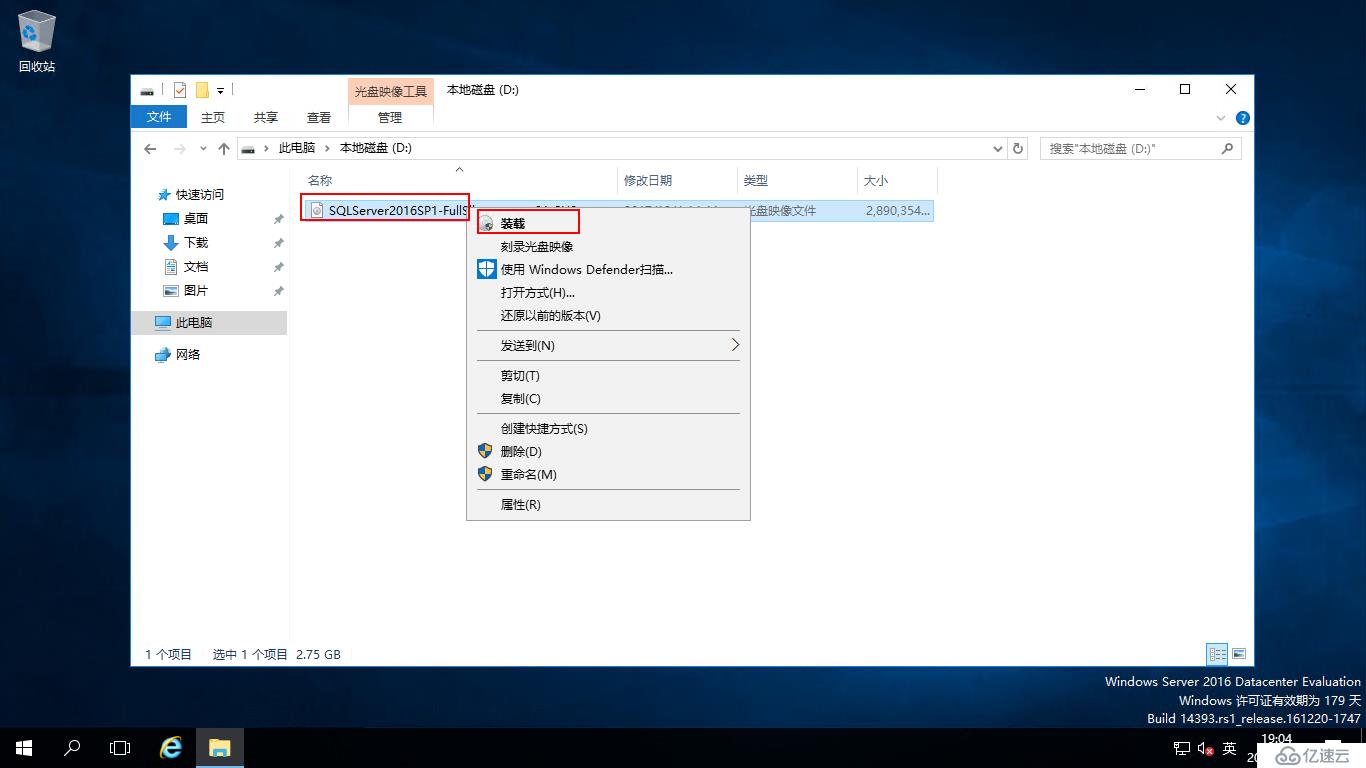Choose 删除(D) in the context menu
Viewport: 1366px width, 768px height.
coord(608,452)
